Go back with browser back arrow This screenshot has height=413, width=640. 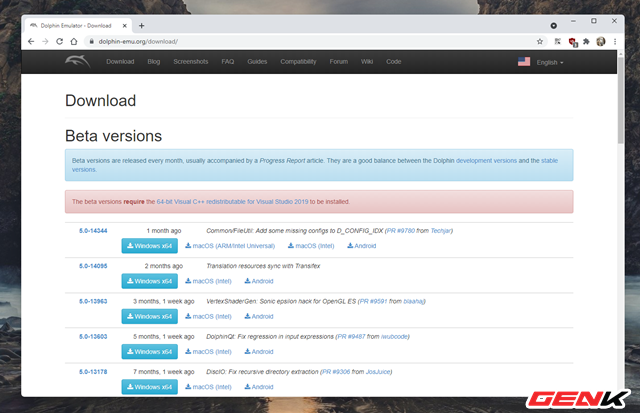[x=31, y=41]
